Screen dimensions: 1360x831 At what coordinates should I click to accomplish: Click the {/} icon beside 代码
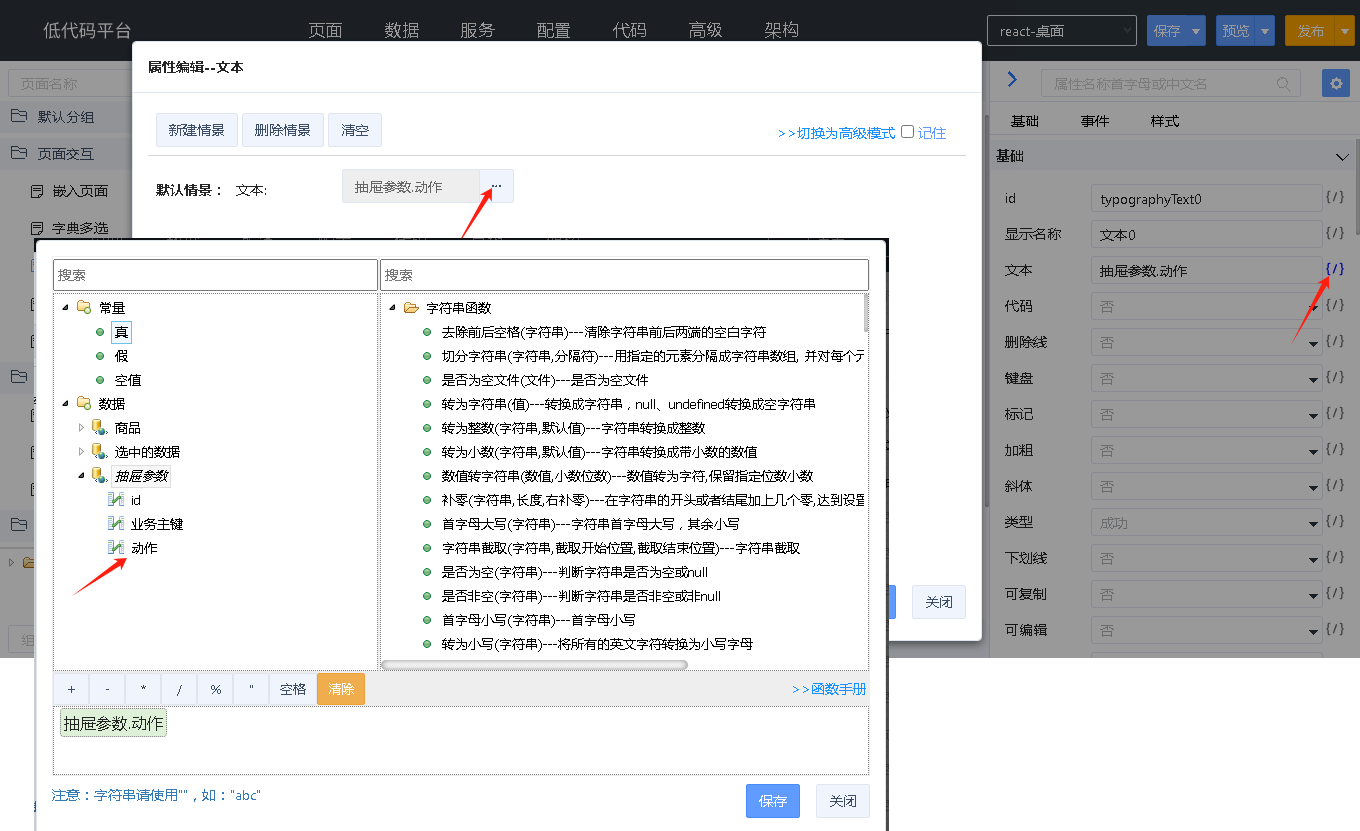click(1334, 305)
